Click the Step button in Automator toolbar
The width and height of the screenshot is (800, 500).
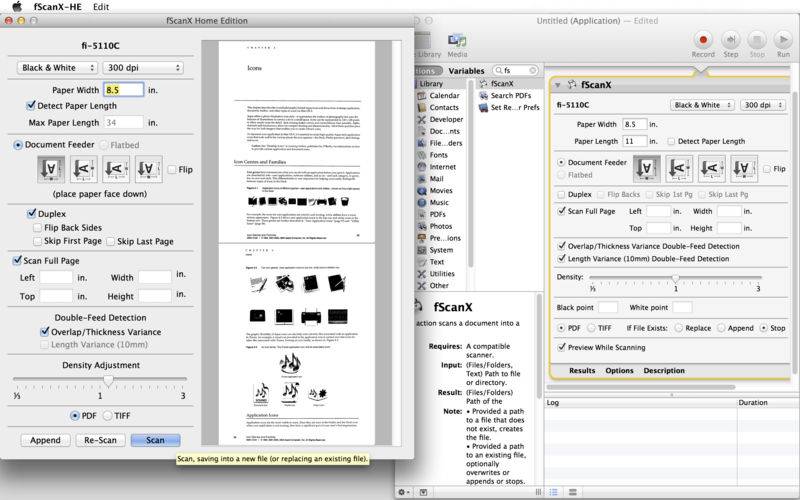click(x=731, y=40)
